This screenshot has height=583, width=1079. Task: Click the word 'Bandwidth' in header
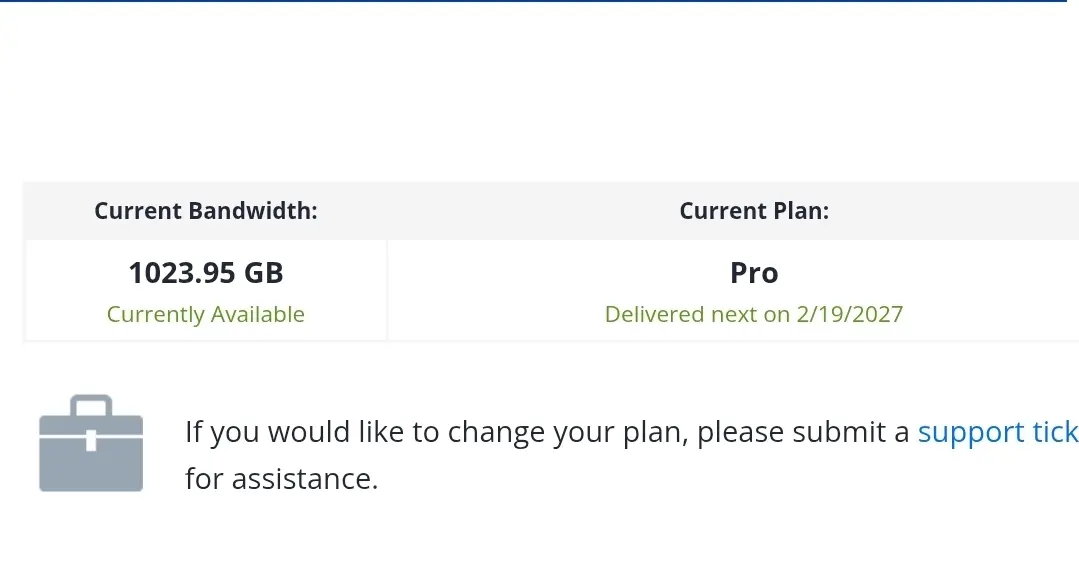[253, 211]
